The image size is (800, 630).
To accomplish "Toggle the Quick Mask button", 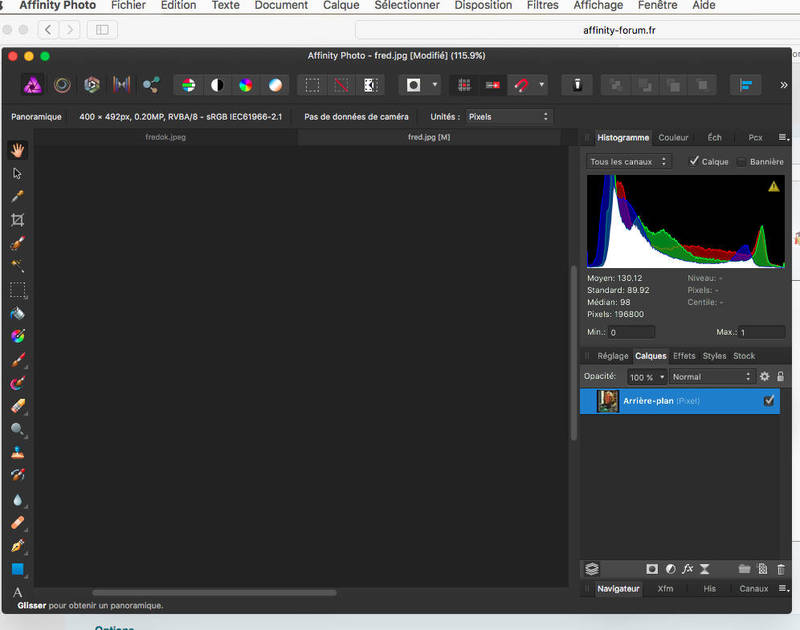I will (414, 85).
